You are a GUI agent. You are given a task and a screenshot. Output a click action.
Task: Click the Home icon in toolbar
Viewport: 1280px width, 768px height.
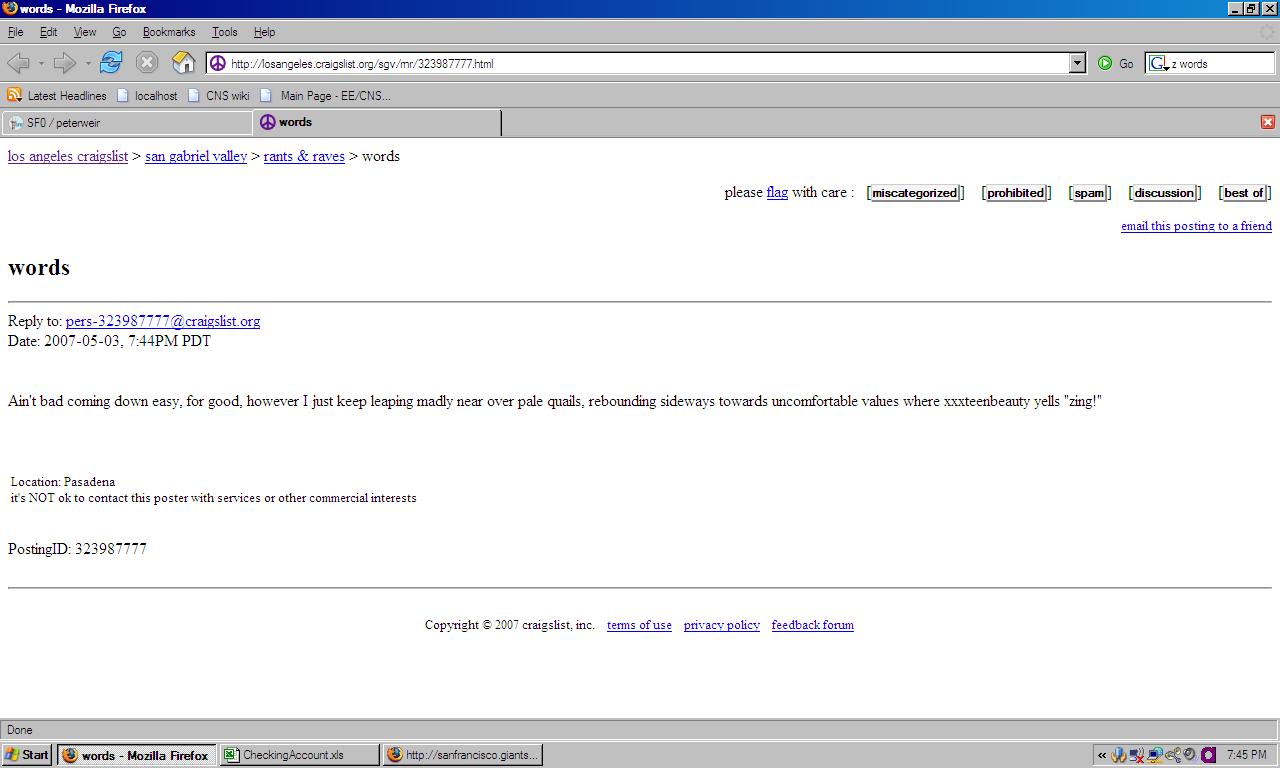pyautogui.click(x=183, y=63)
